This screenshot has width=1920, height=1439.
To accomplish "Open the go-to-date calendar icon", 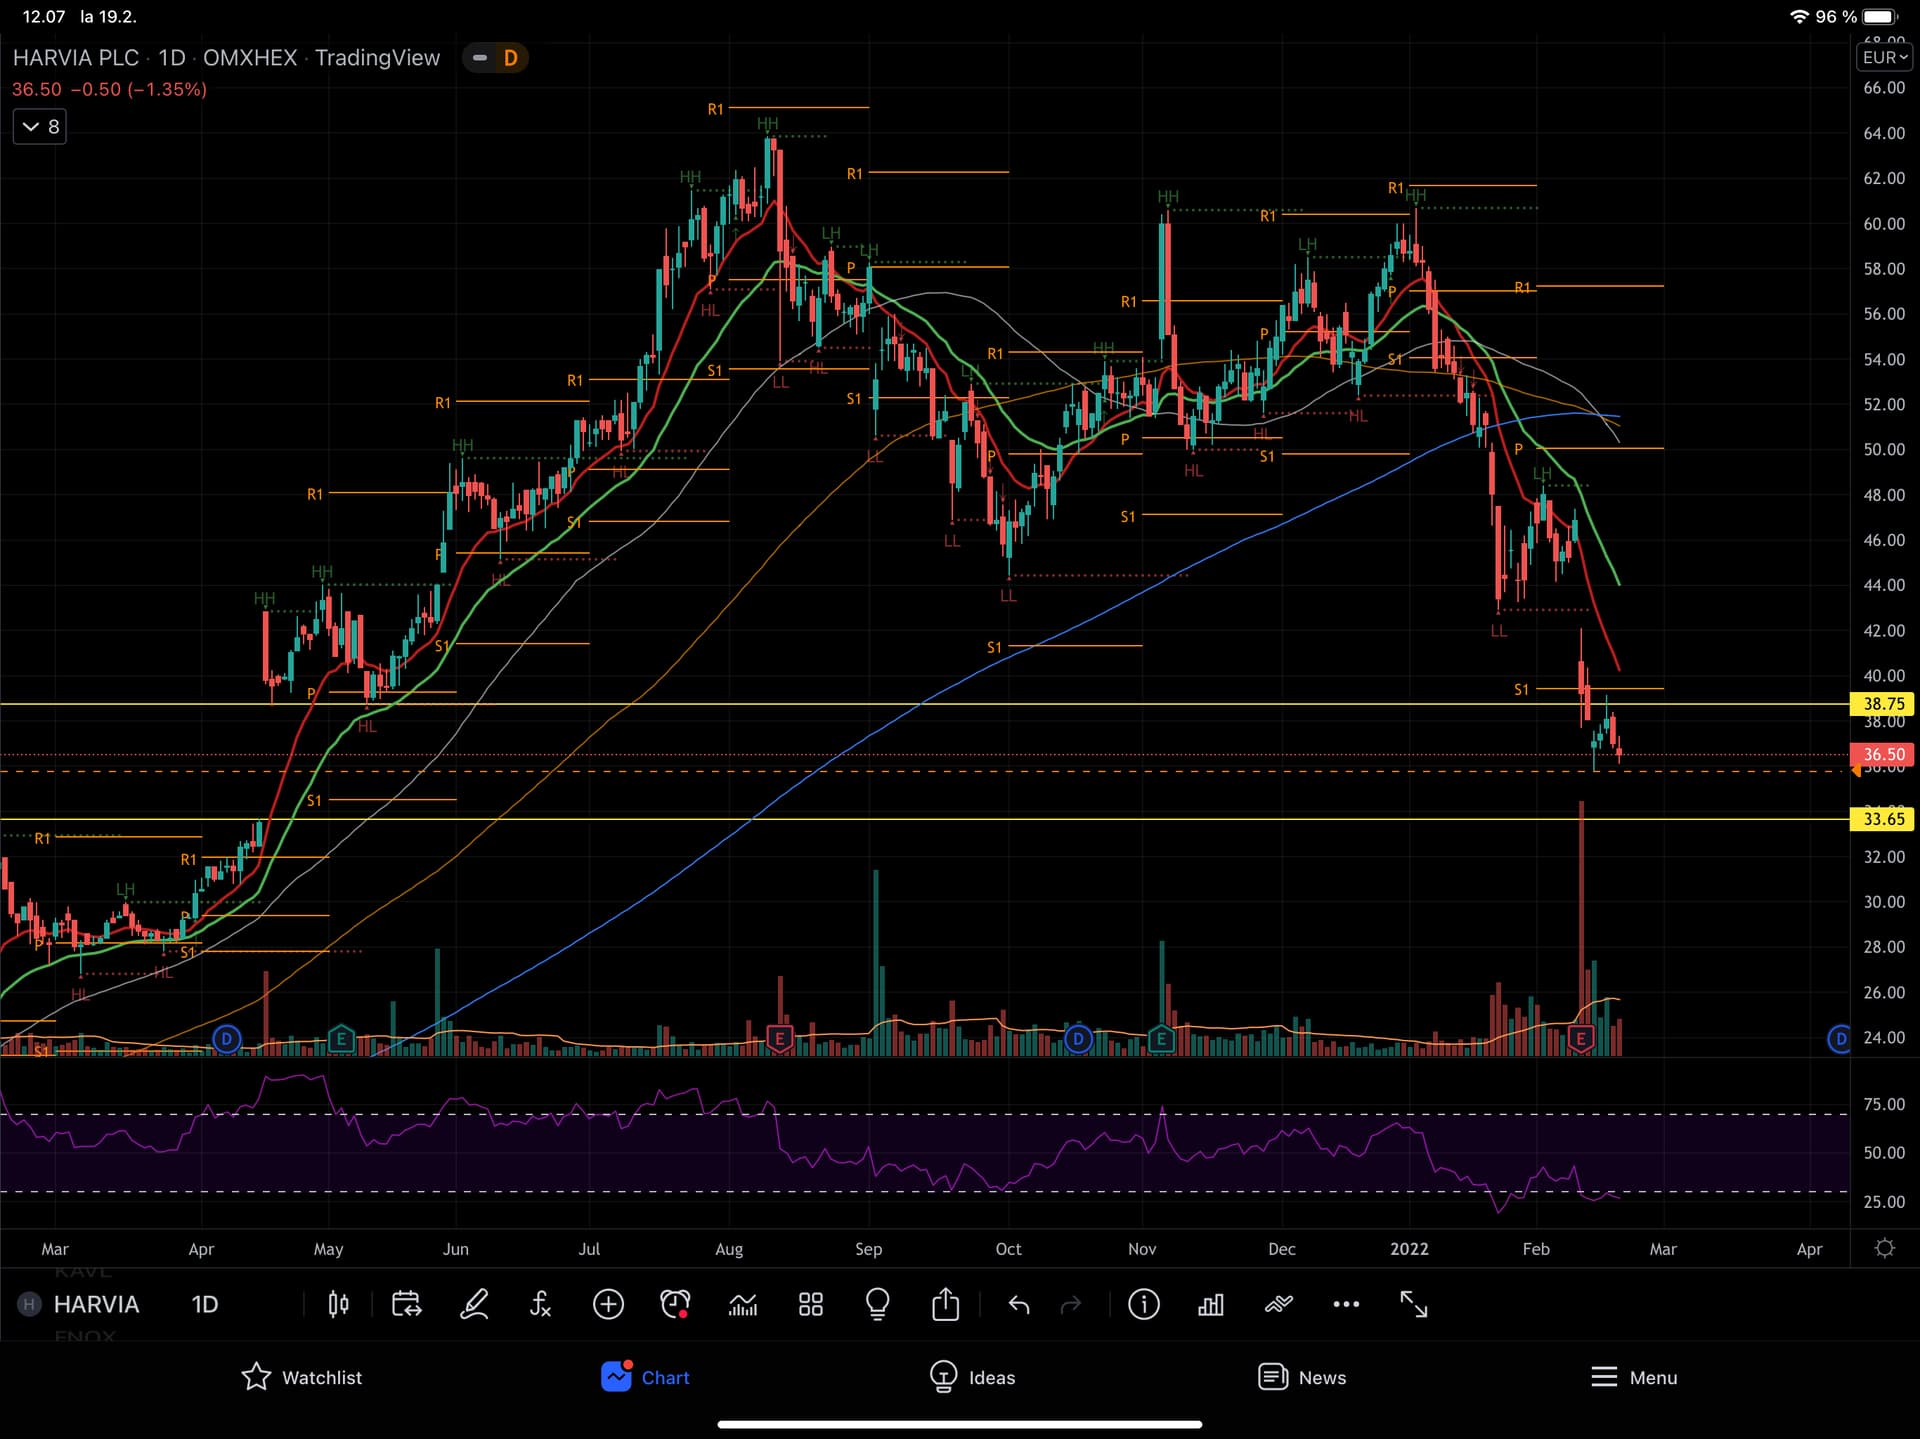I will coord(406,1304).
